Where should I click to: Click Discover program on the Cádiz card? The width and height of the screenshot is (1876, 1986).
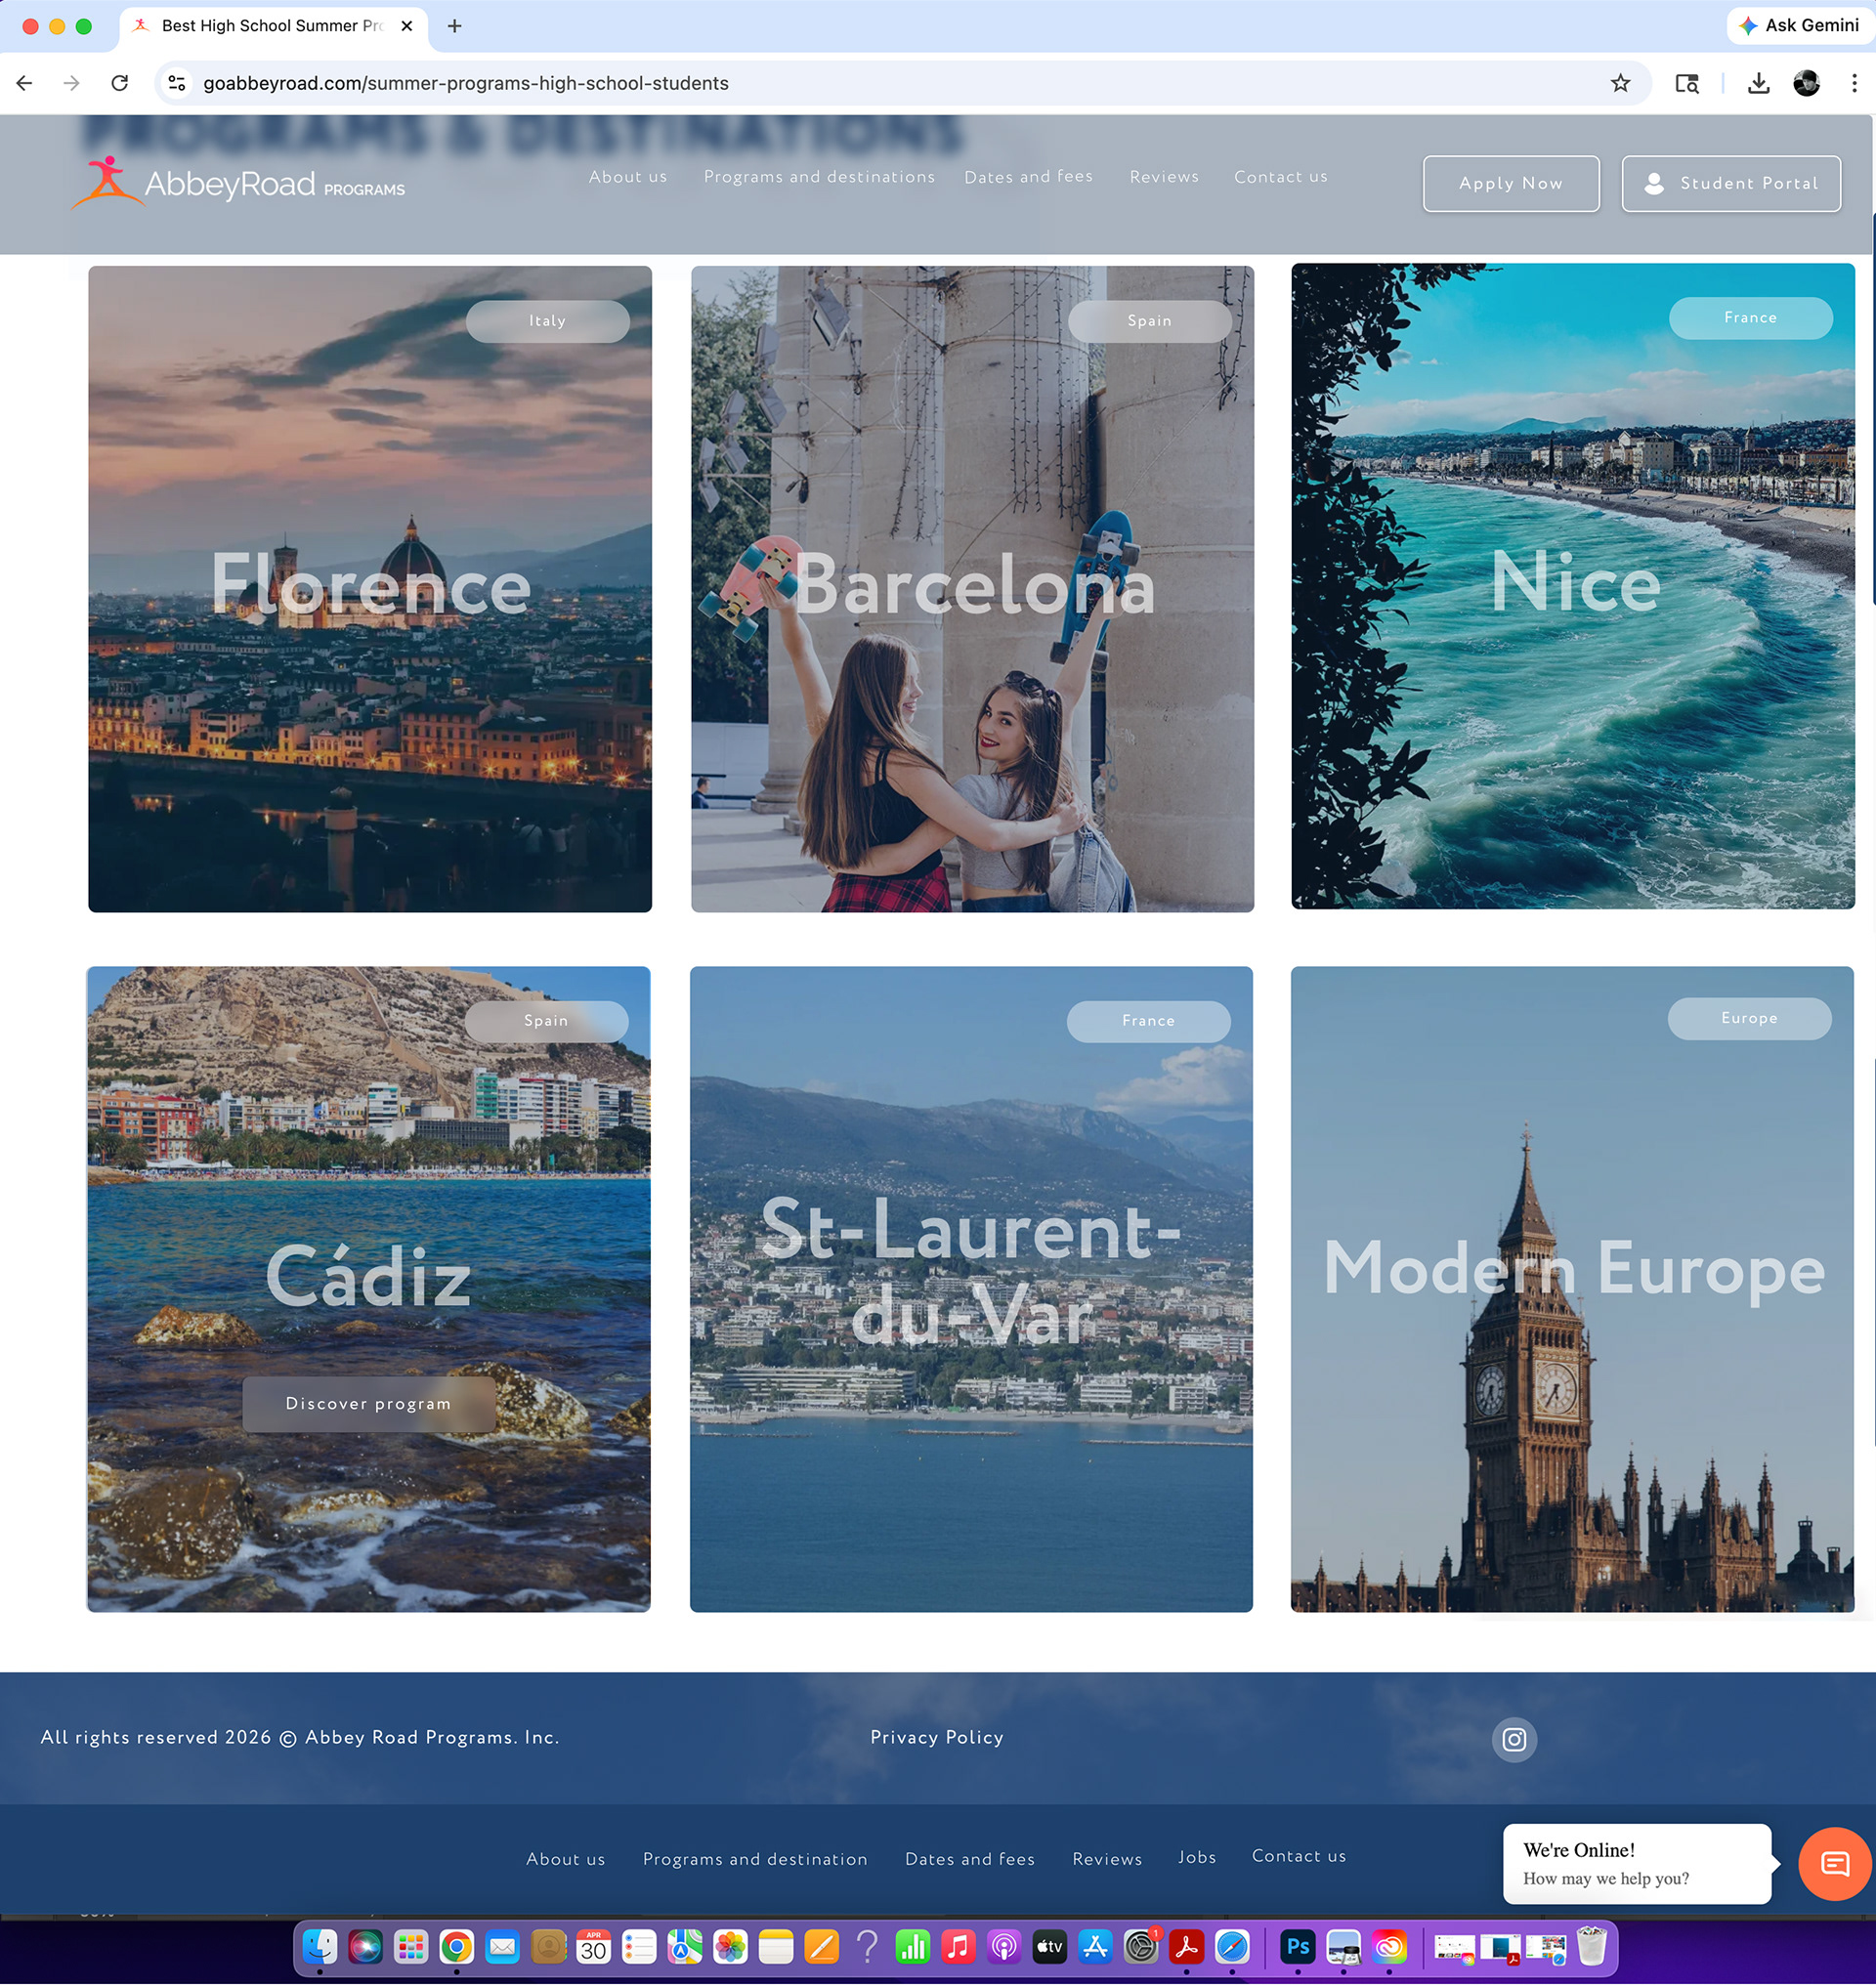click(368, 1404)
